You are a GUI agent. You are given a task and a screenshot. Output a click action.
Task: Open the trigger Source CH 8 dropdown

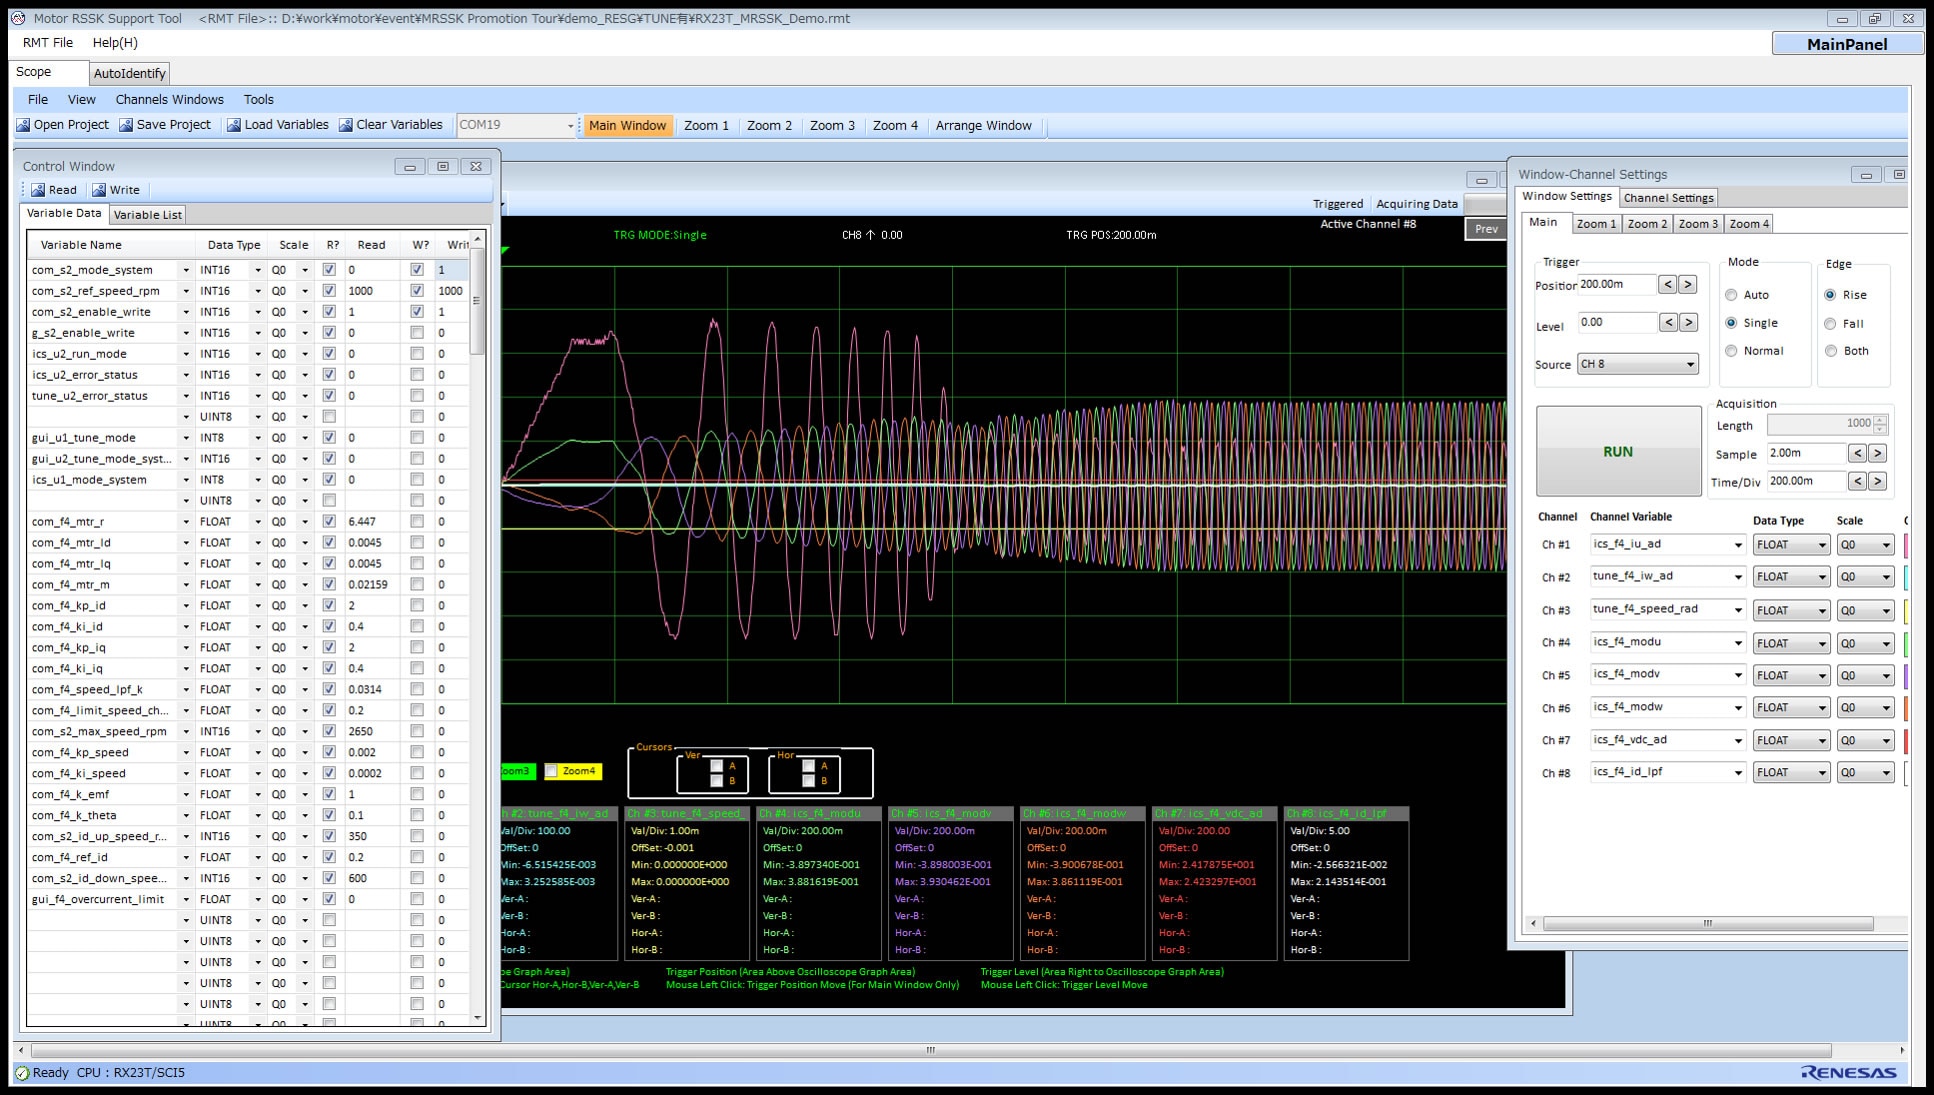[x=1690, y=364]
